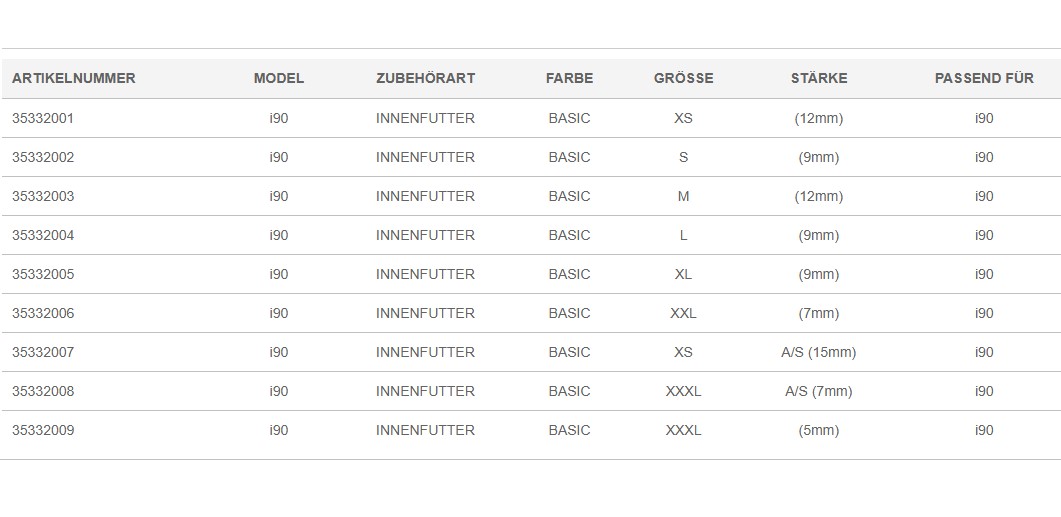Click the (5mm) thickness cell
Viewport: 1061px width, 517px height.
pyautogui.click(x=819, y=430)
